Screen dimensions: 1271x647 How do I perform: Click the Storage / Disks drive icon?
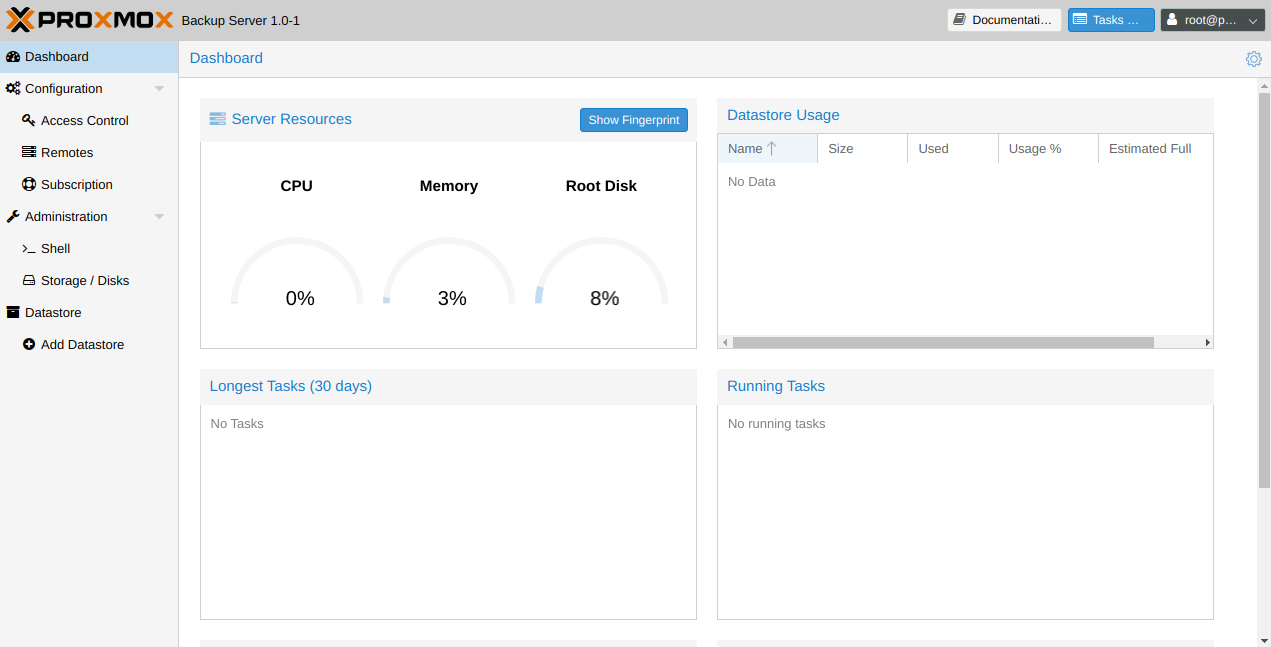[29, 280]
